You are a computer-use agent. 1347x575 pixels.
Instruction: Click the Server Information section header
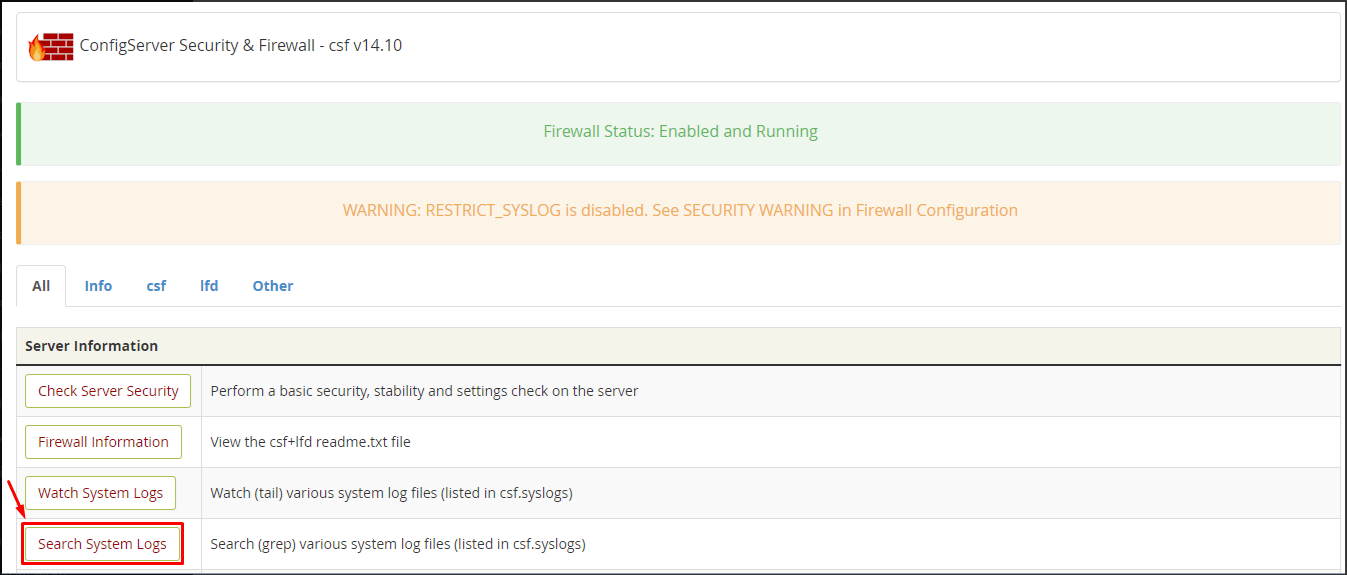click(678, 346)
